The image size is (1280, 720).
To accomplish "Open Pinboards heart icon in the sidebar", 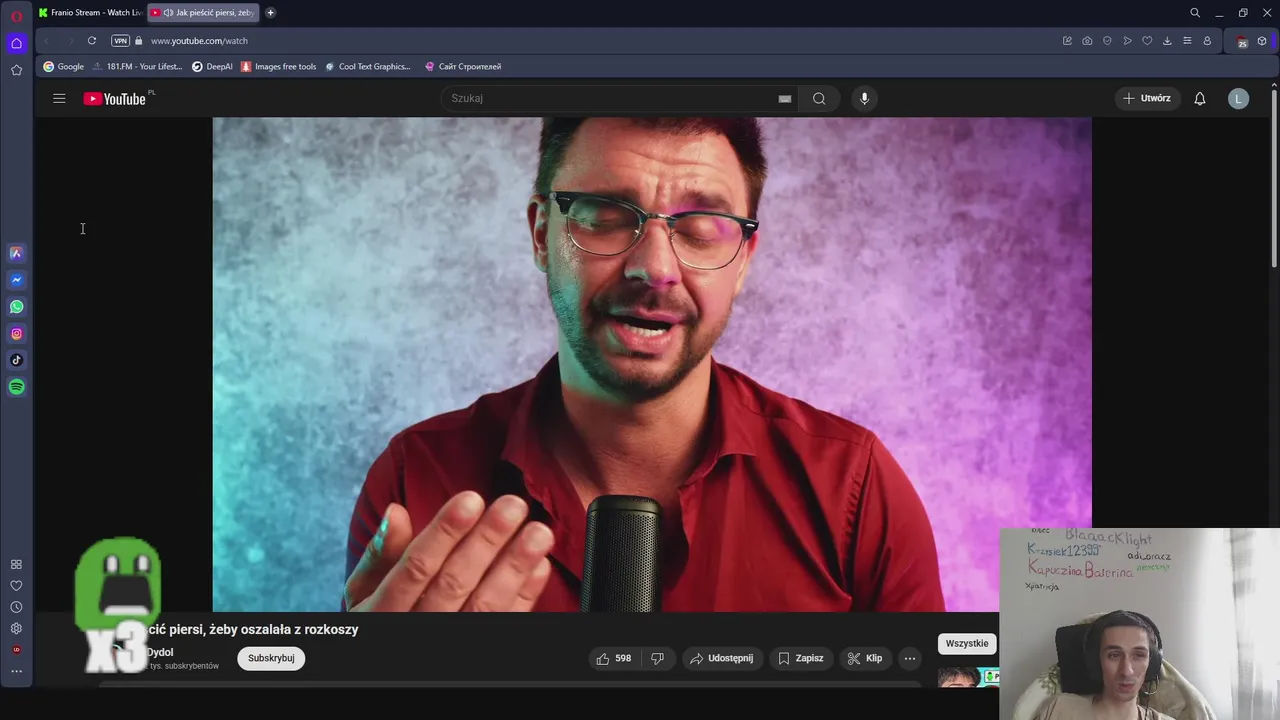I will click(x=16, y=586).
